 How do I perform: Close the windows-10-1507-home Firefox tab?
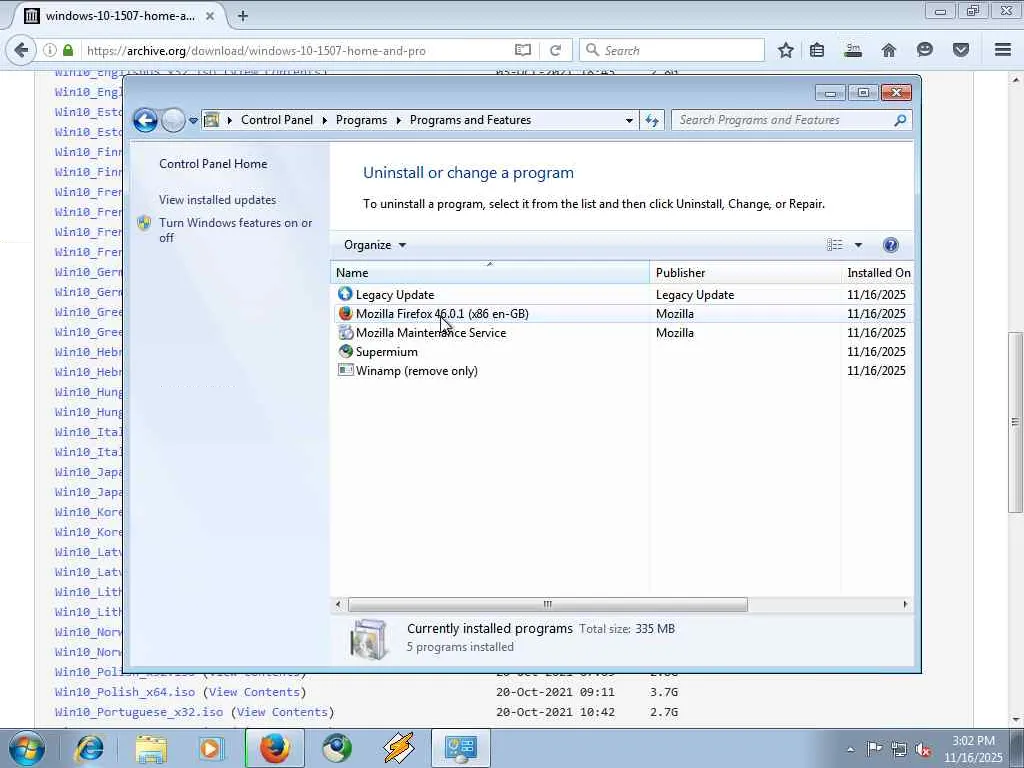pos(210,16)
